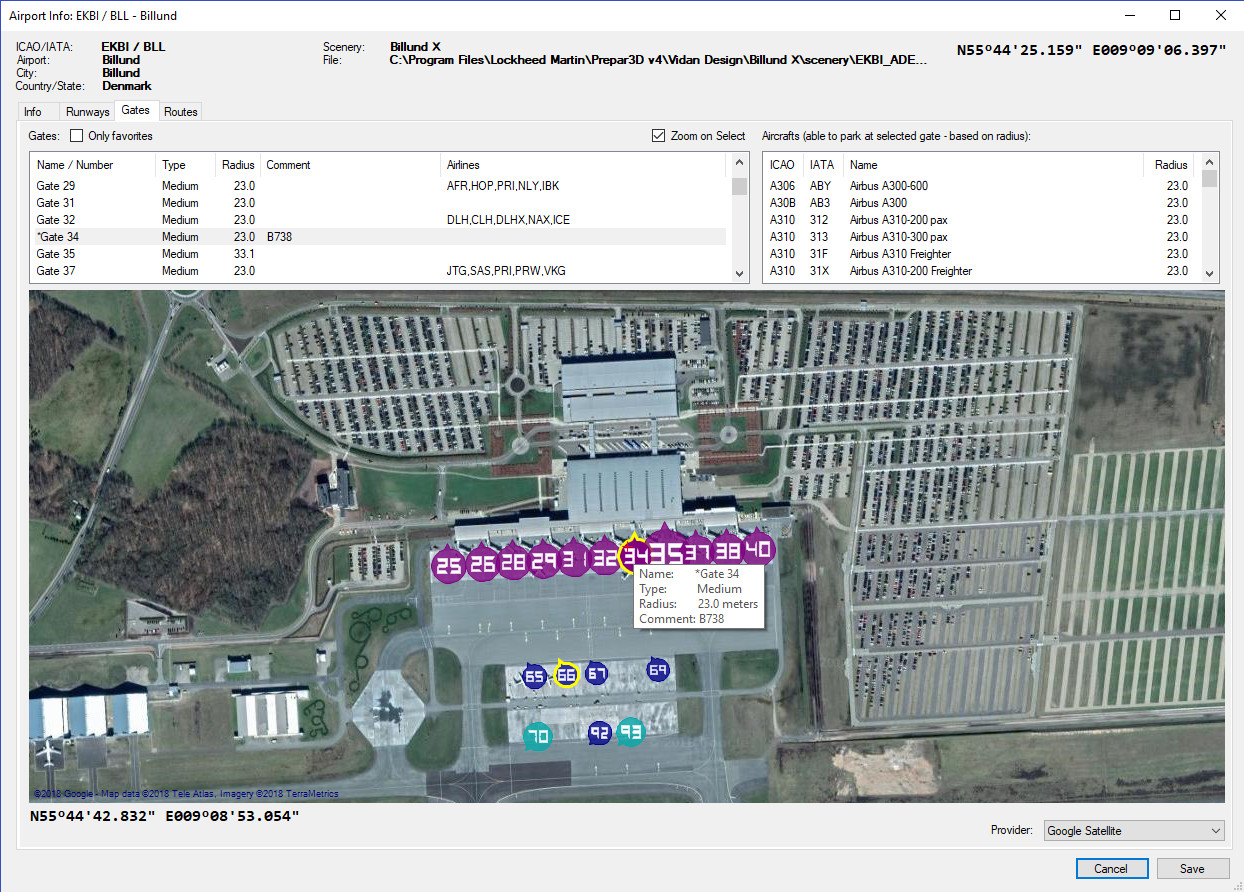Sort gates by Comment column header
The height and width of the screenshot is (892, 1244).
click(x=350, y=165)
